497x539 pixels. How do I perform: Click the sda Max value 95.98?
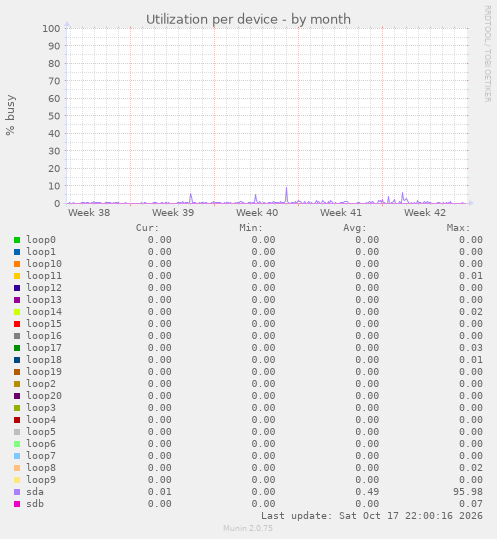tap(468, 492)
